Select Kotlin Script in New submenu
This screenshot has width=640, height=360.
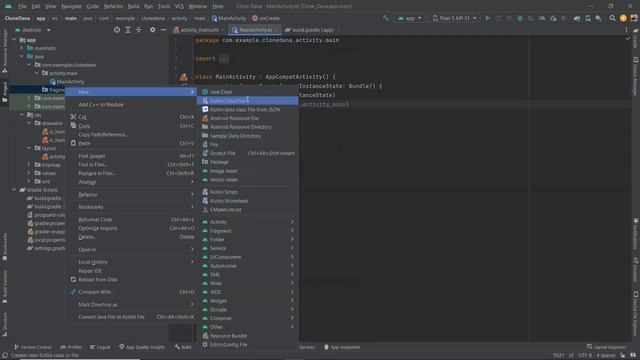tap(248, 192)
